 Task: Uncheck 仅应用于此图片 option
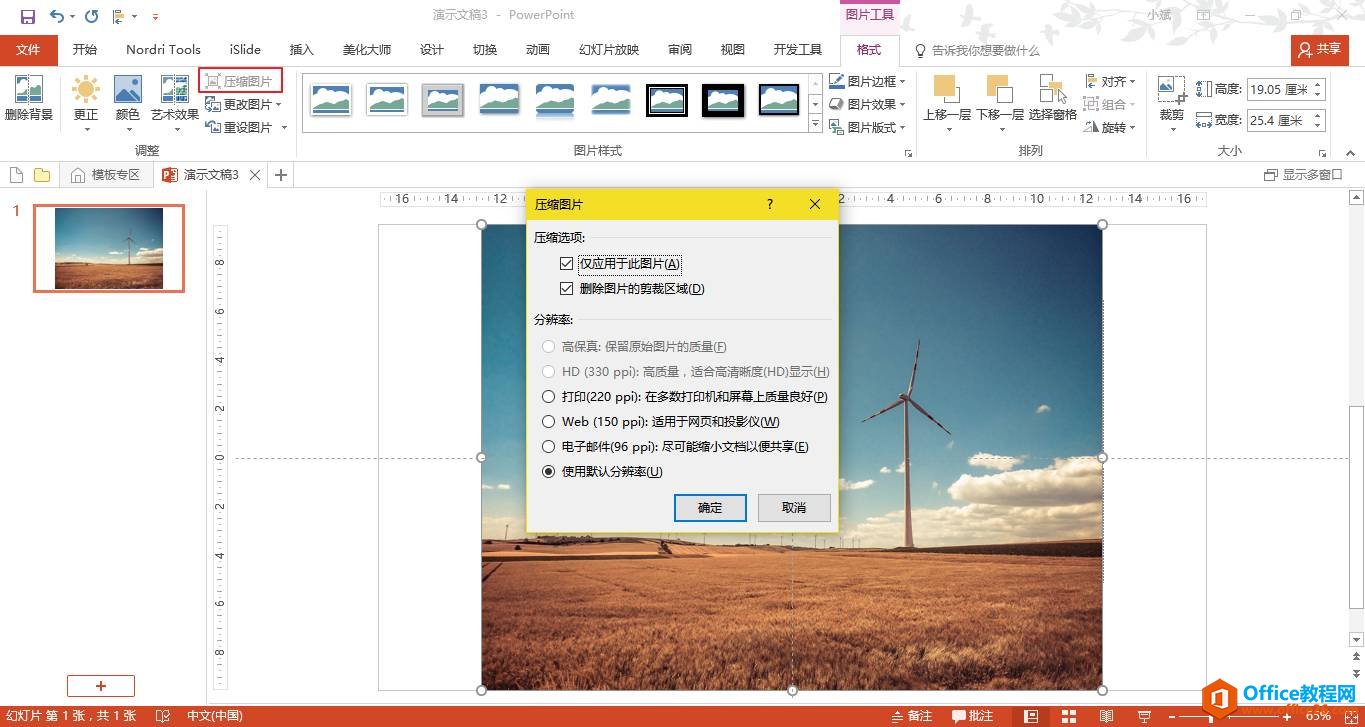[x=568, y=263]
